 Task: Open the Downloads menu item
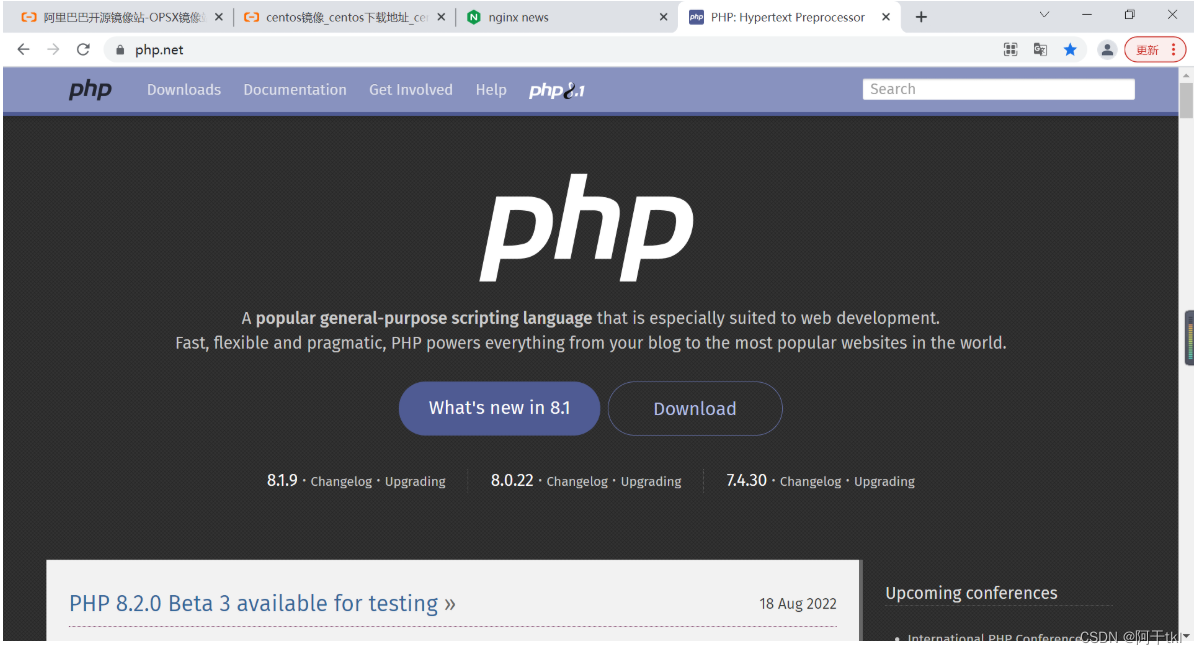(x=184, y=90)
